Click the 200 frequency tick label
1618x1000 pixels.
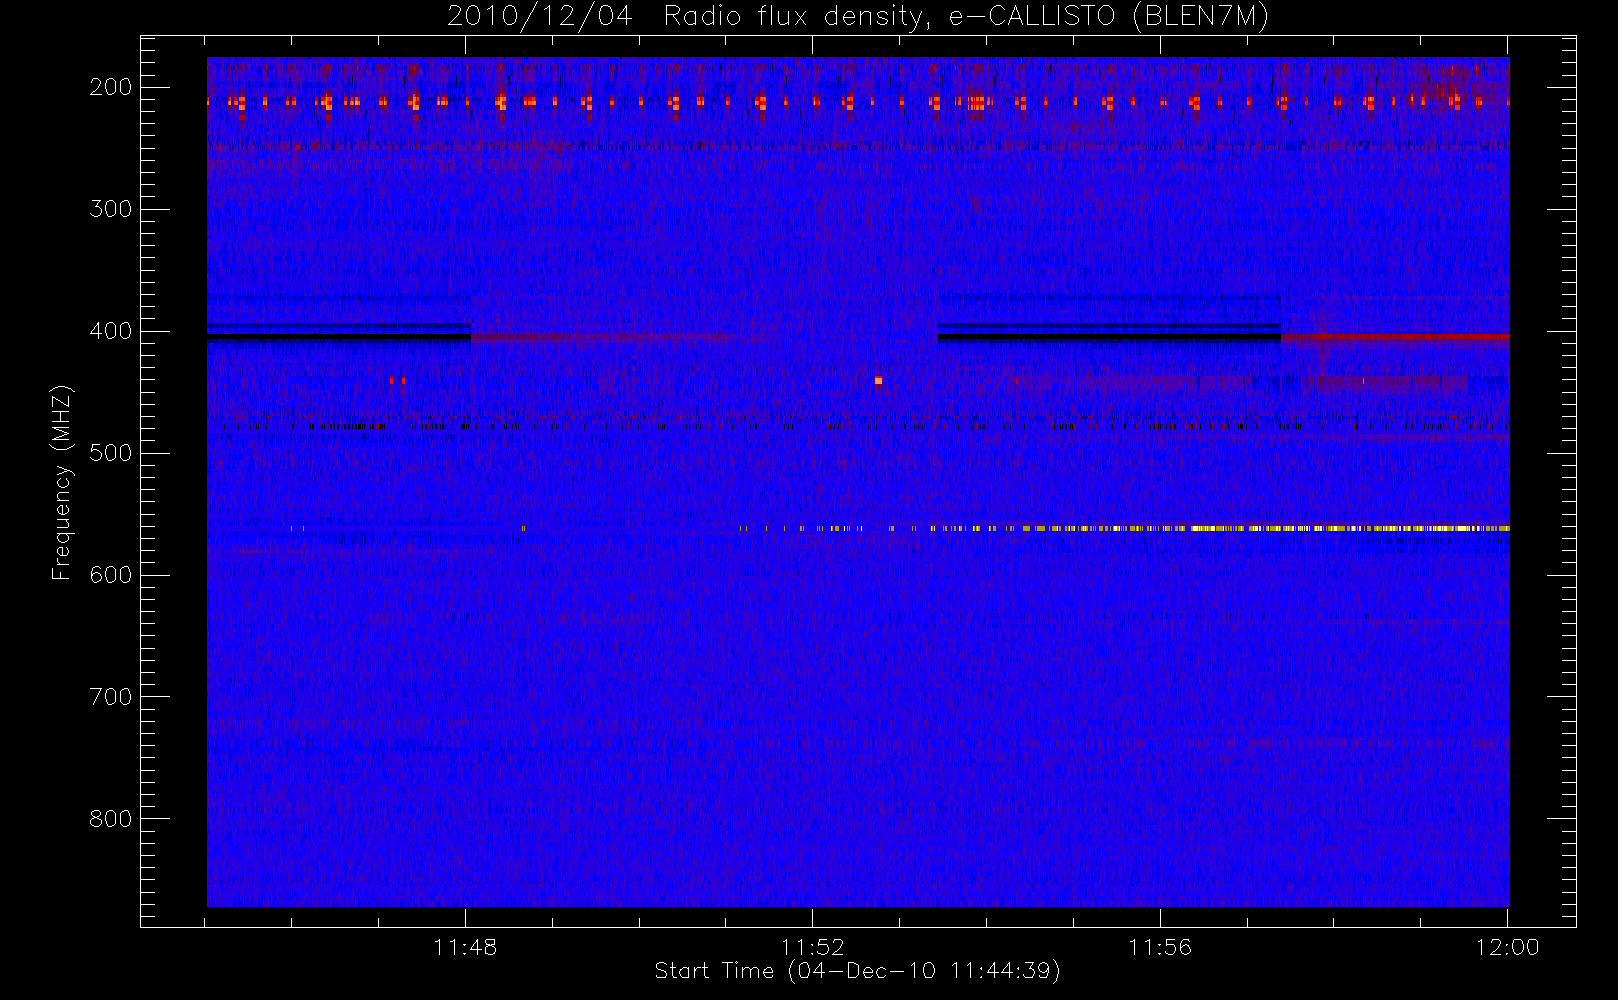[x=111, y=87]
